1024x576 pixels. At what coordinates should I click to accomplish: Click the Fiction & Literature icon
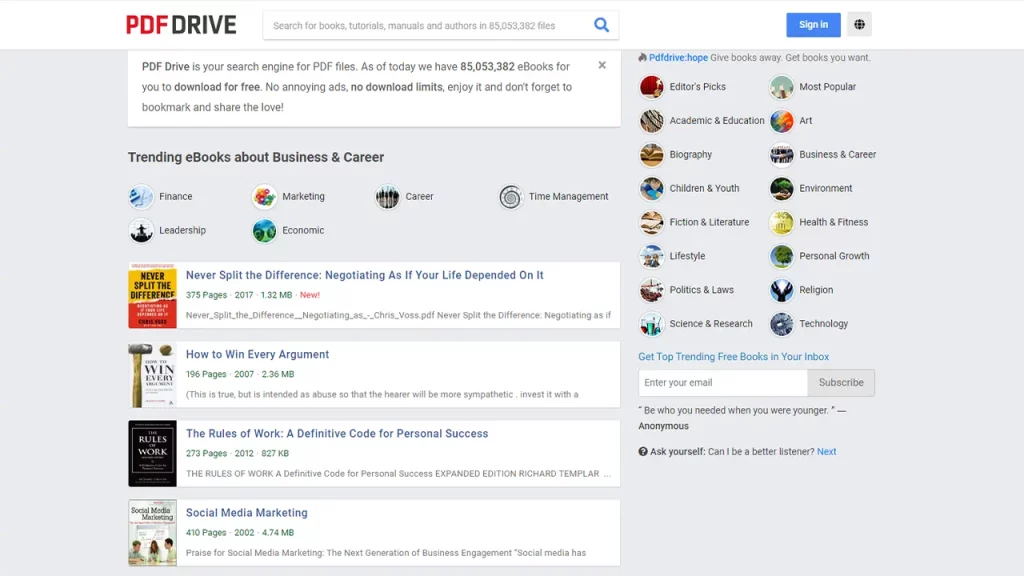(652, 223)
